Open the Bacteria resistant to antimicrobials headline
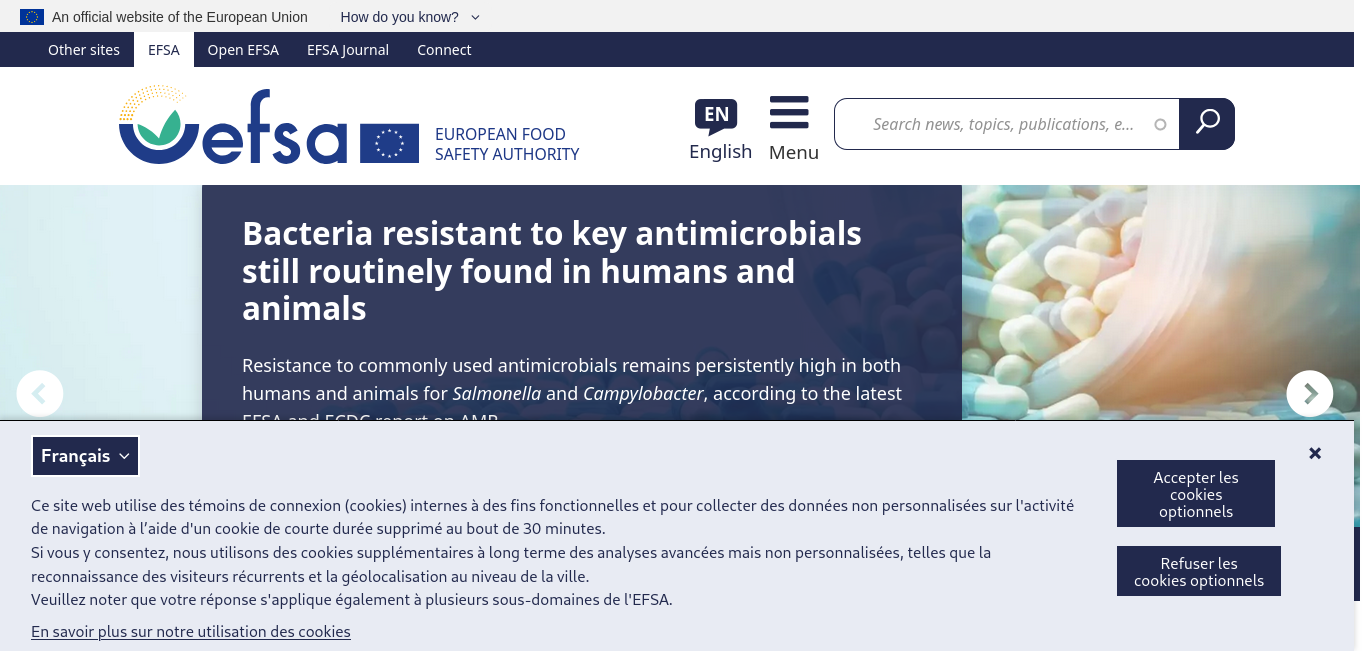The width and height of the screenshot is (1366, 651). point(552,271)
